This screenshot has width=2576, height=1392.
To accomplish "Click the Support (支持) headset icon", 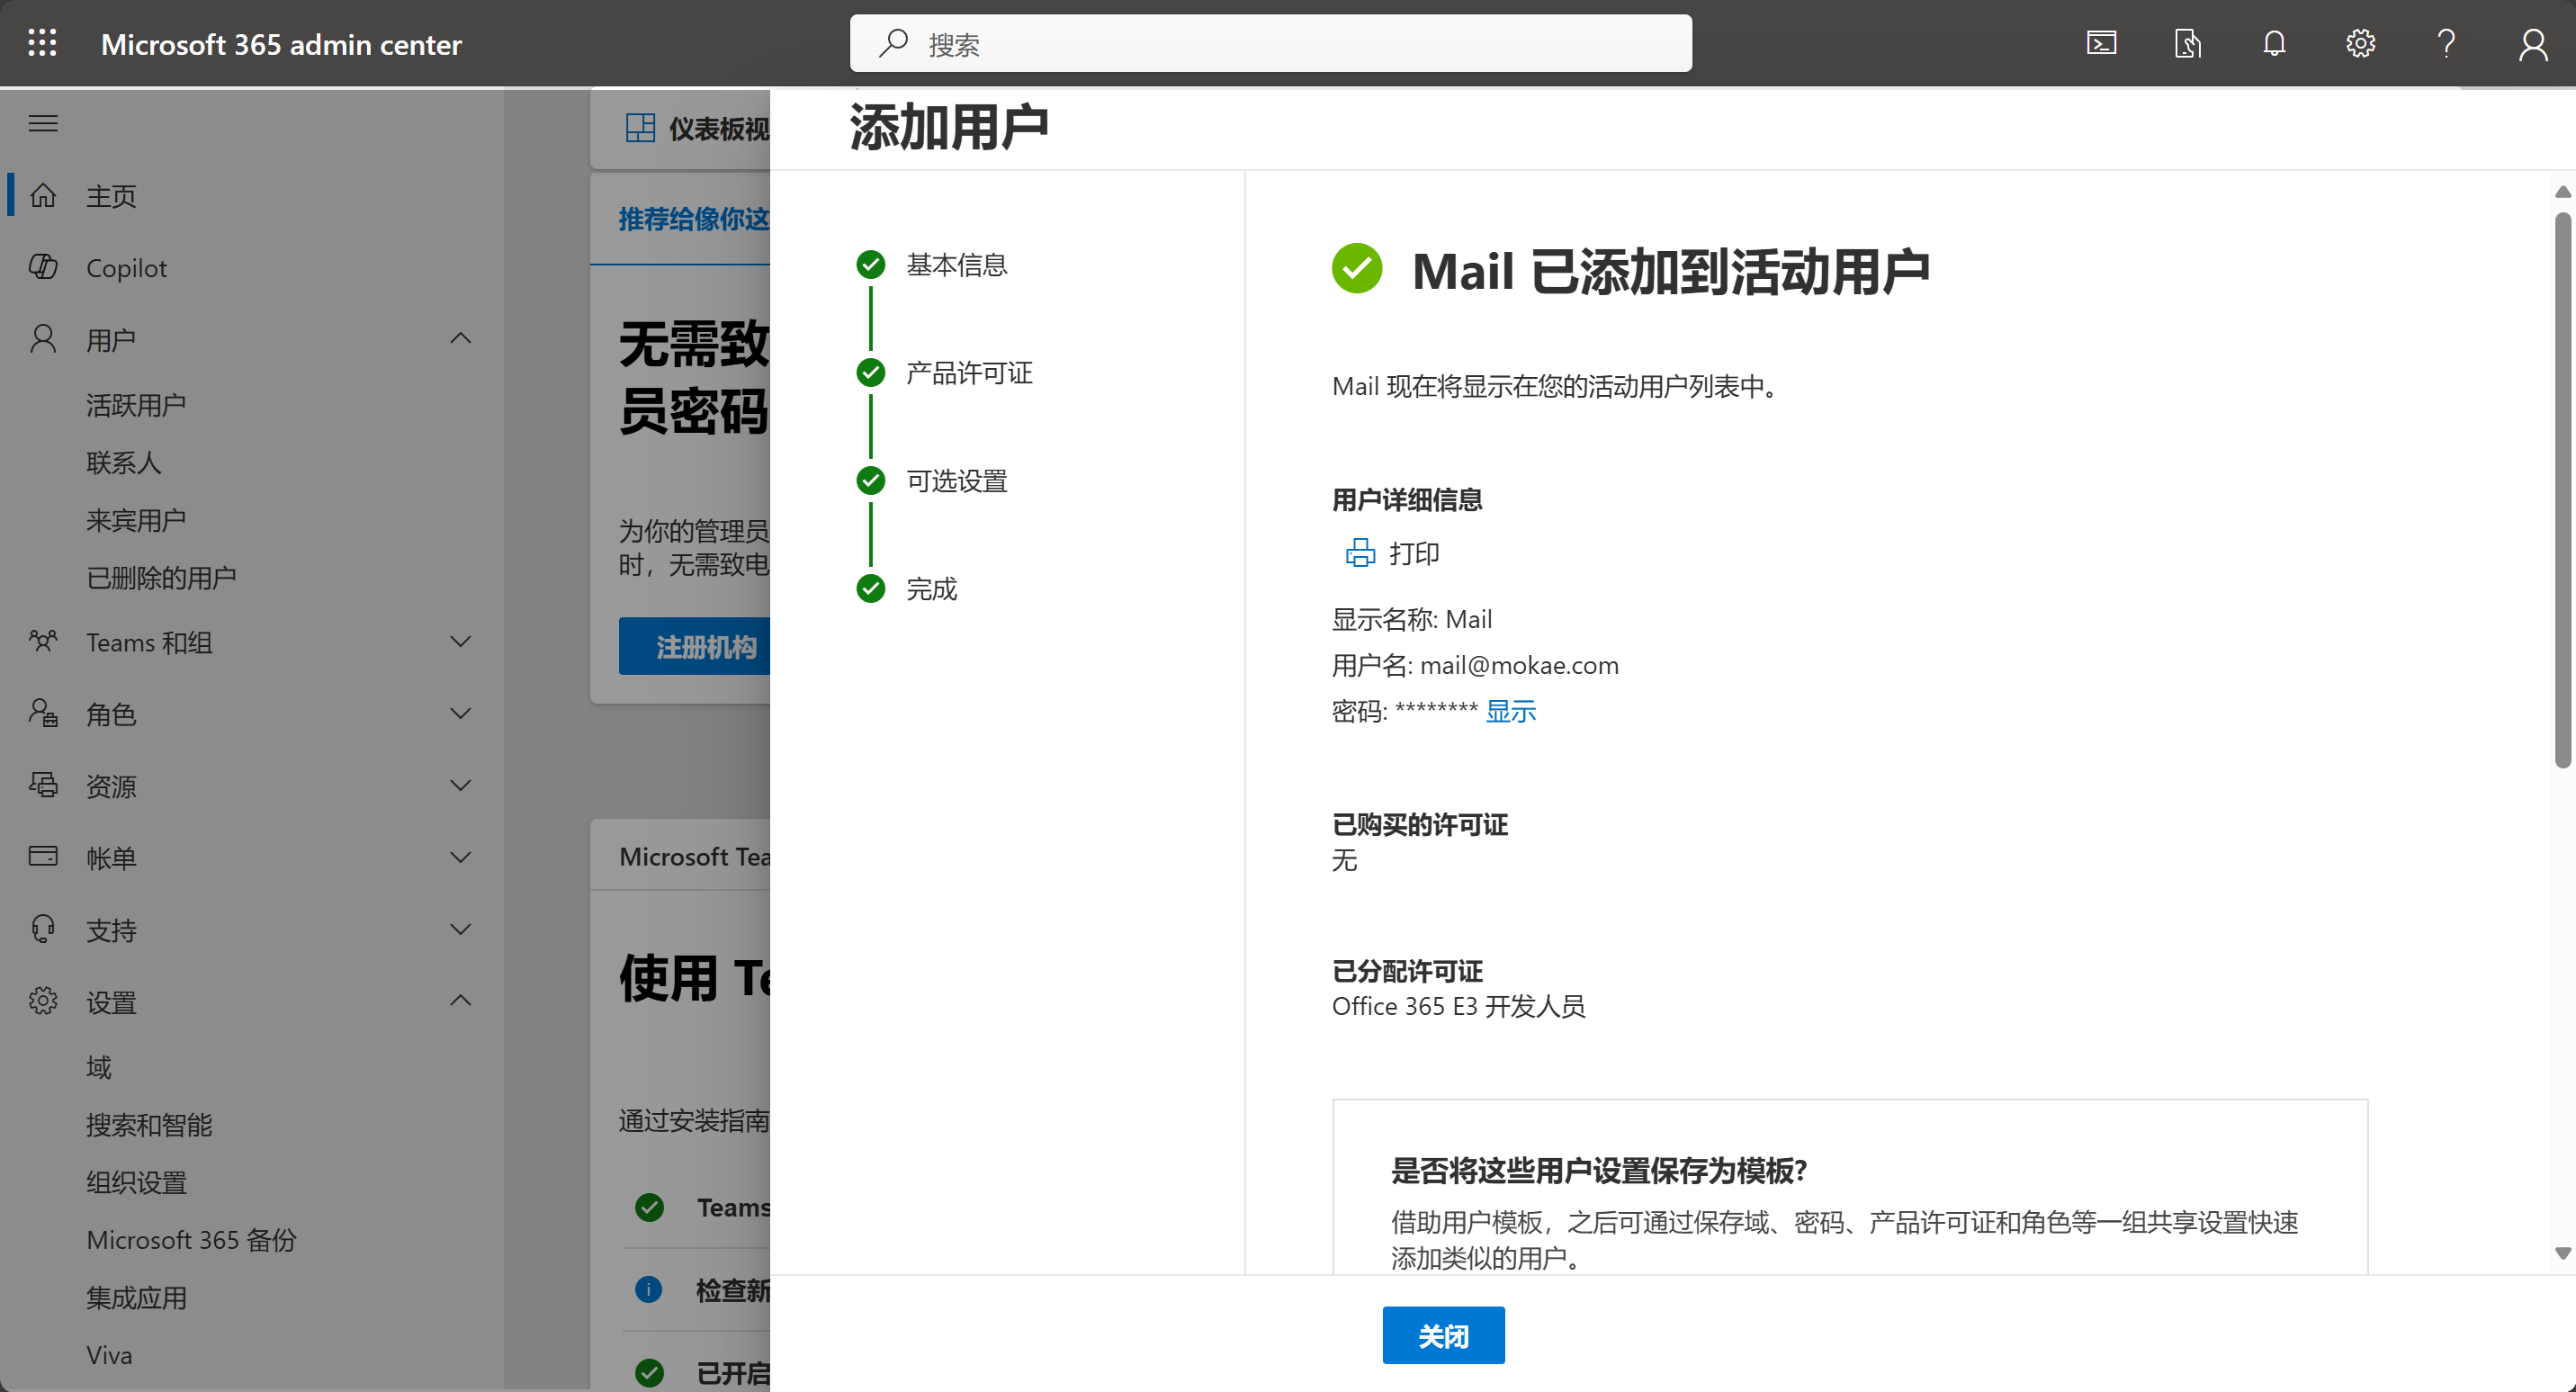I will pos(43,929).
